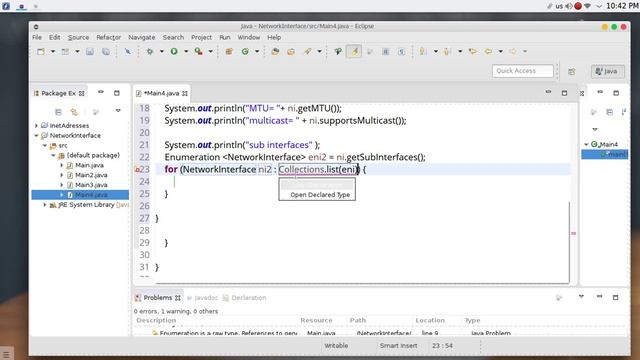The width and height of the screenshot is (640, 360).
Task: Toggle Show Whitespace Characters button
Action: click(x=402, y=51)
